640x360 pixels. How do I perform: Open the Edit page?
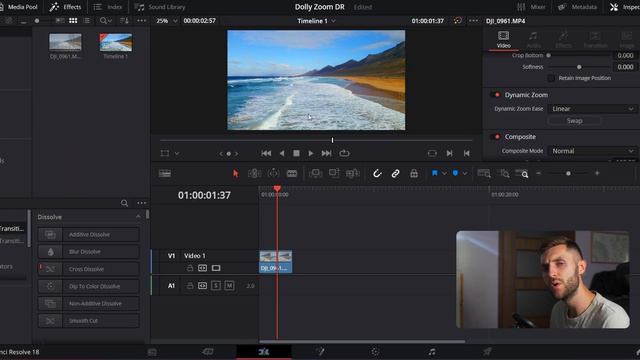pyautogui.click(x=264, y=351)
